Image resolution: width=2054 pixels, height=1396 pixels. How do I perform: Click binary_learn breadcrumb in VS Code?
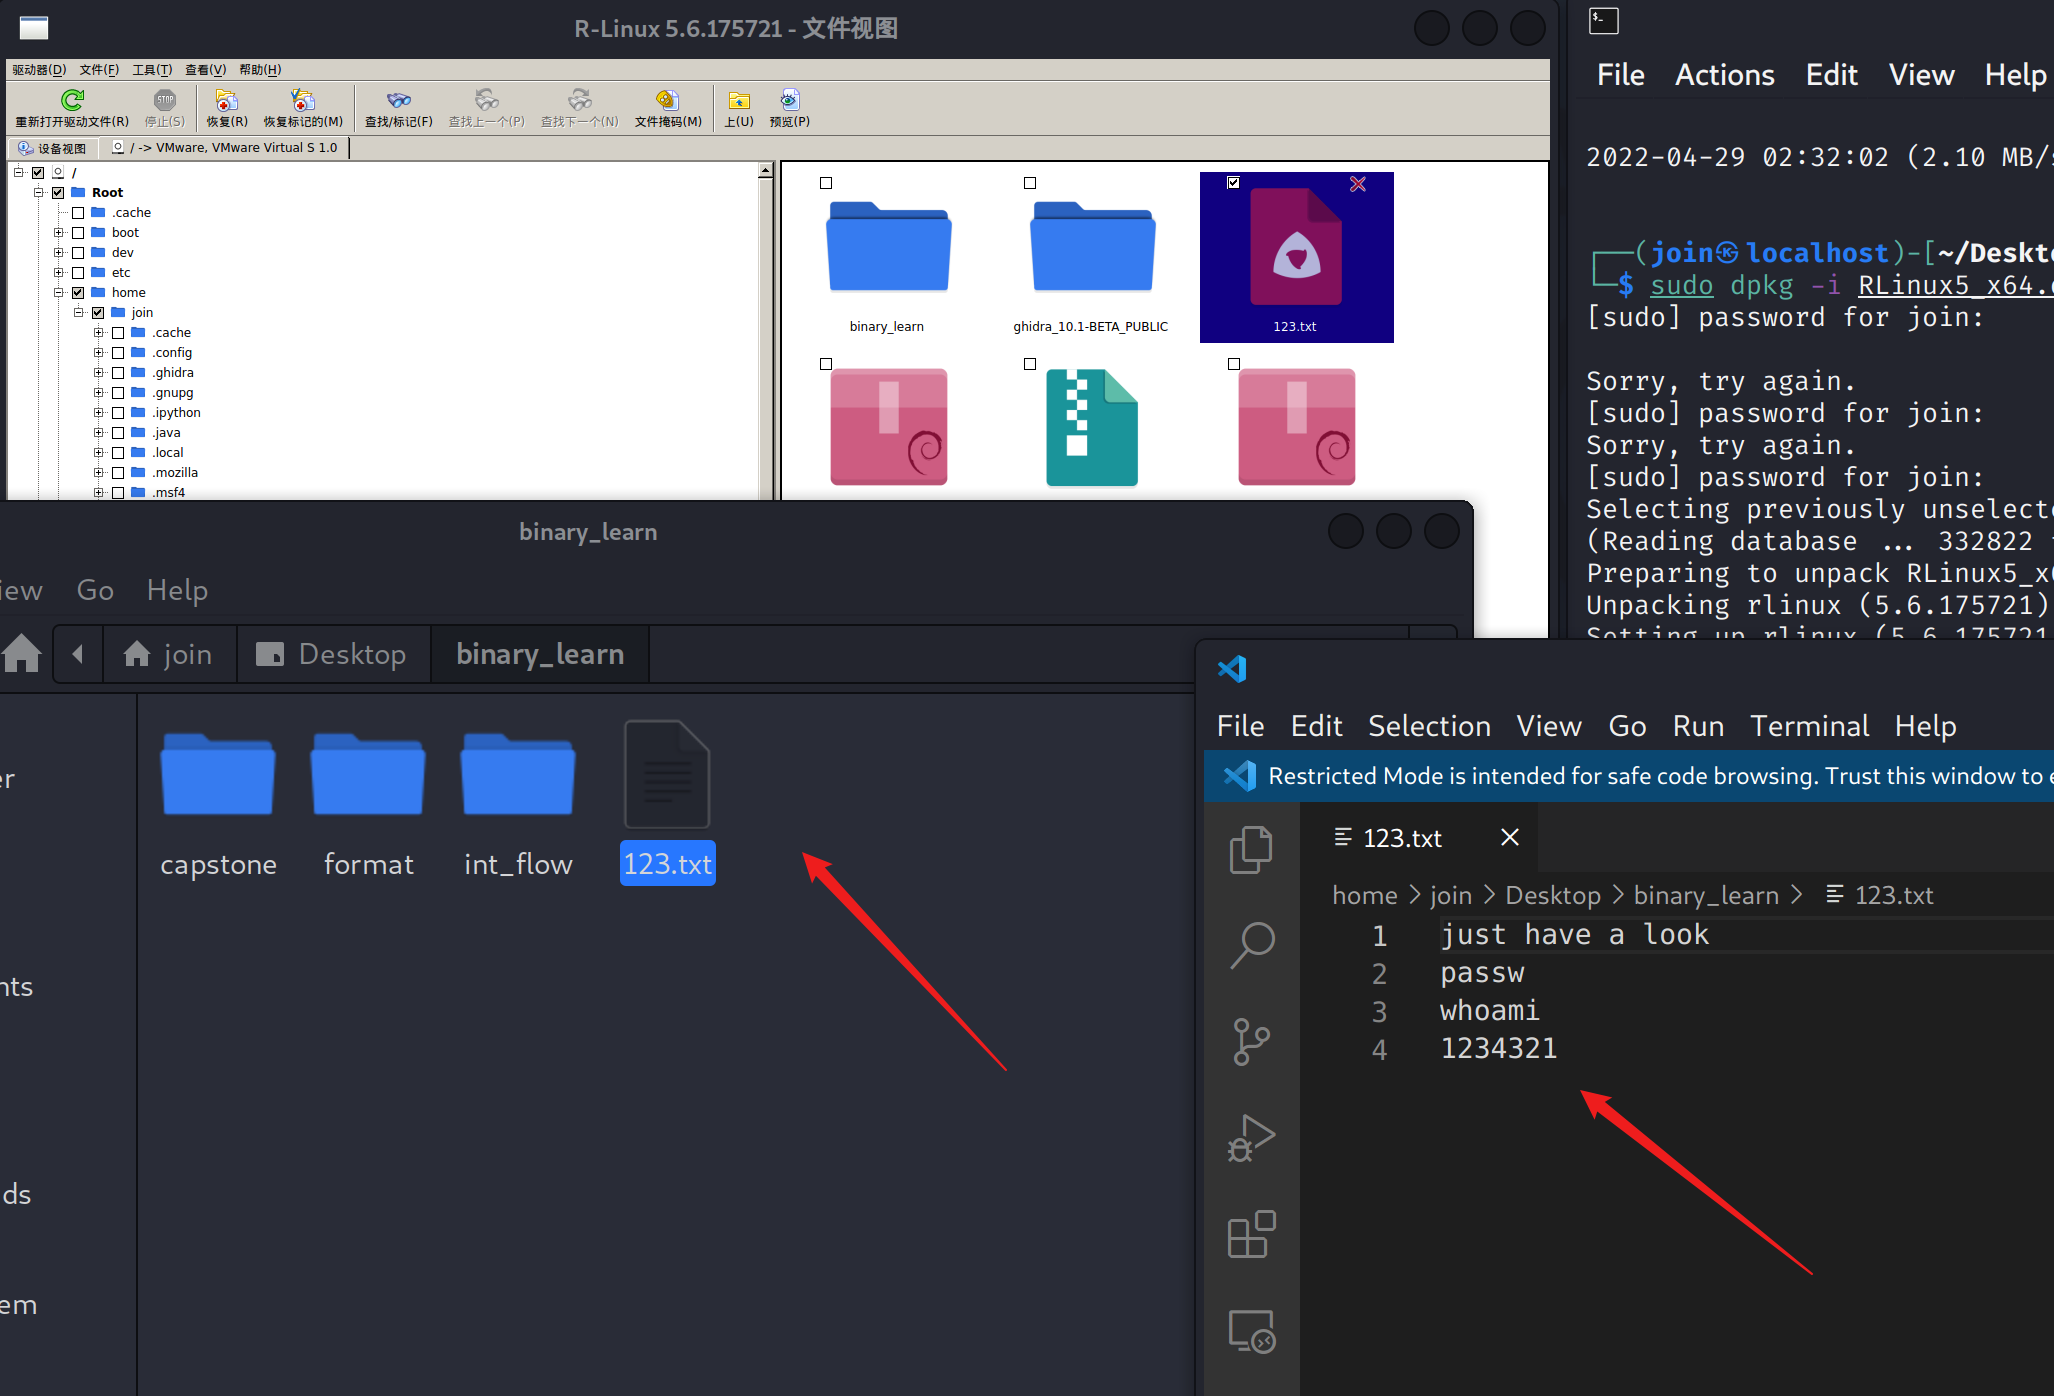[1705, 895]
